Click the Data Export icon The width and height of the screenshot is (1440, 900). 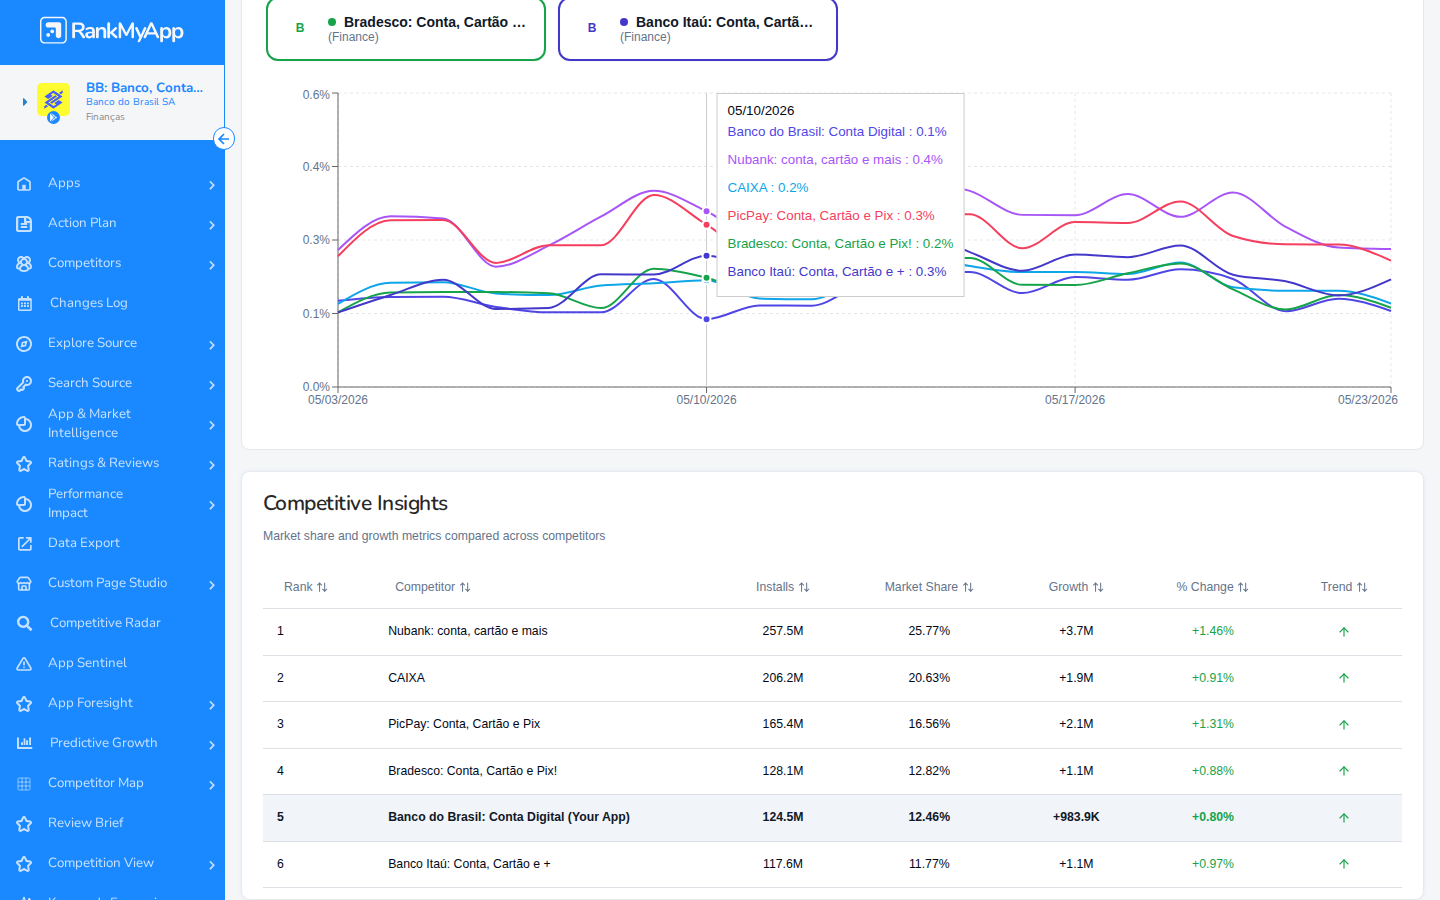coord(24,544)
